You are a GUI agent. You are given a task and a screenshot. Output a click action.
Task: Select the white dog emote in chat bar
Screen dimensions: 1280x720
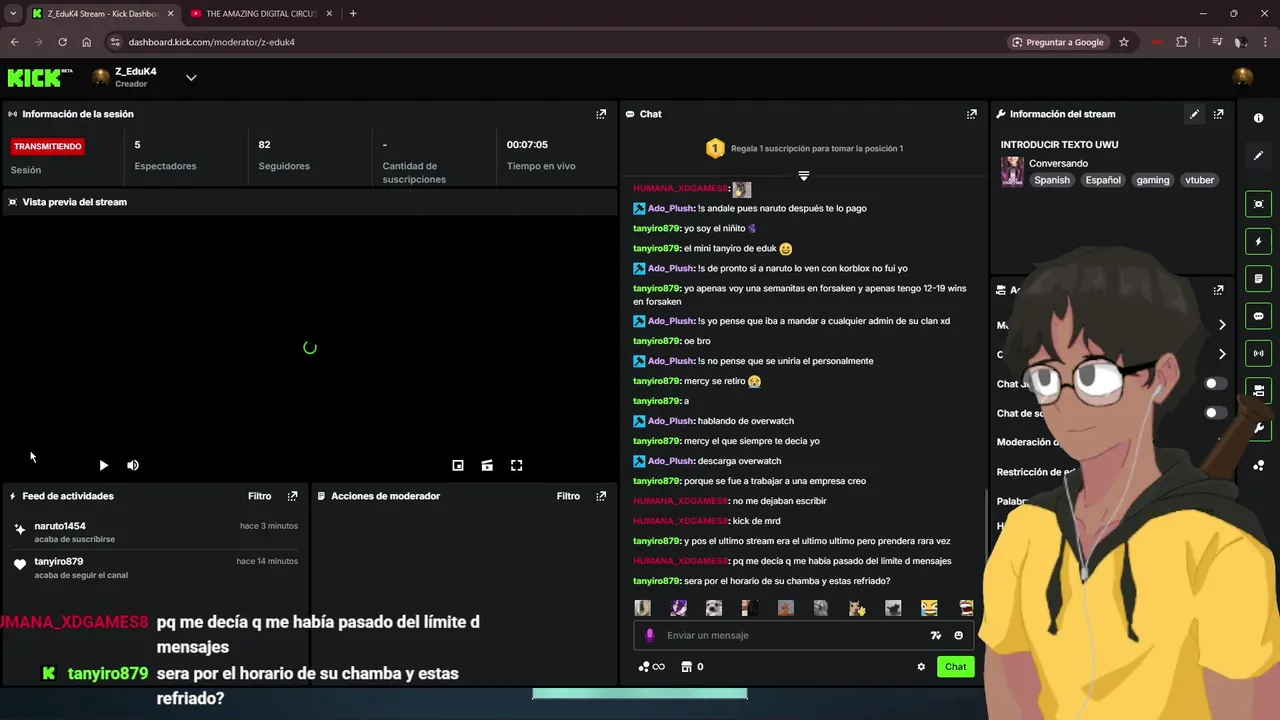pos(713,608)
